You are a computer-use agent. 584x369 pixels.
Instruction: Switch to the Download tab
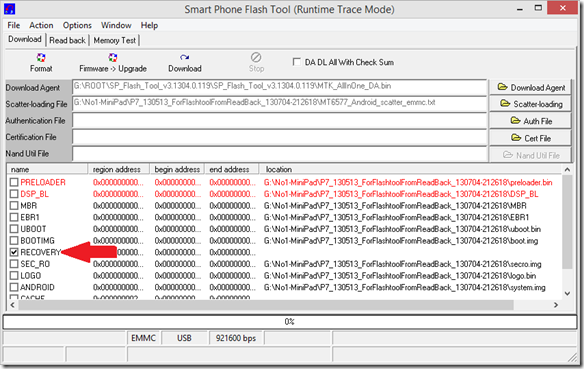tap(25, 39)
